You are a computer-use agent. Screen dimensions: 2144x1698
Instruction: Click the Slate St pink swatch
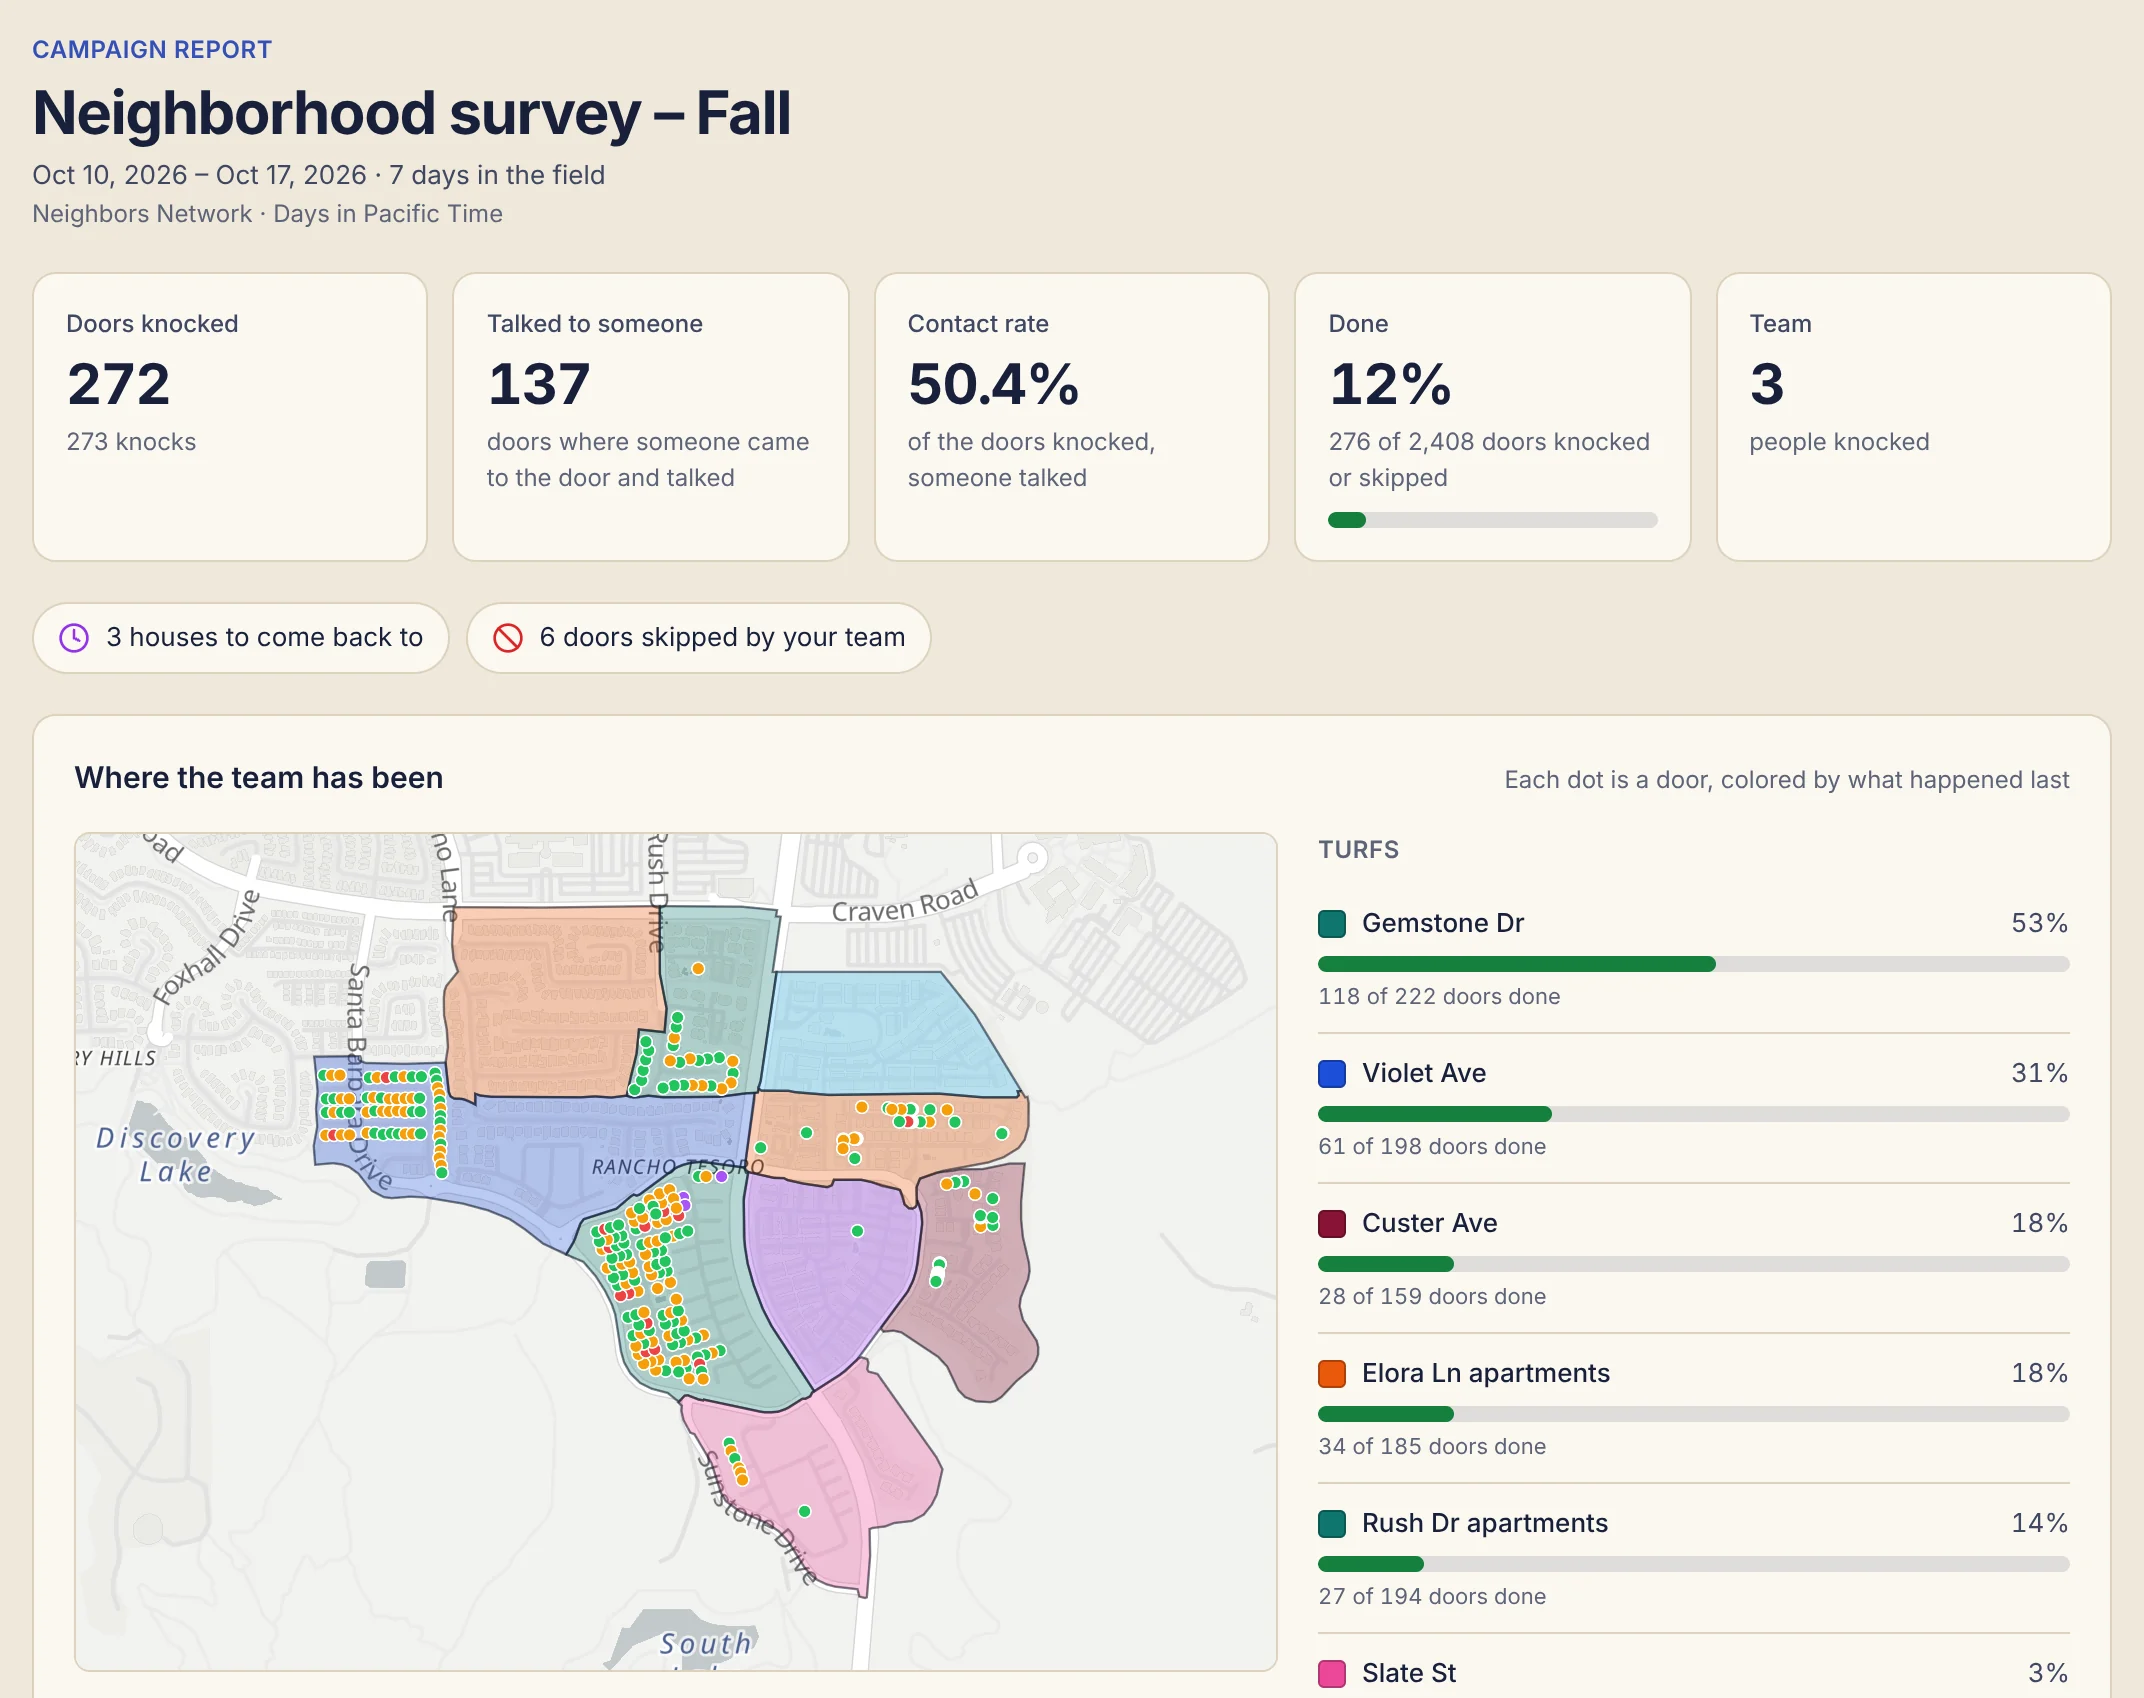(x=1332, y=1673)
